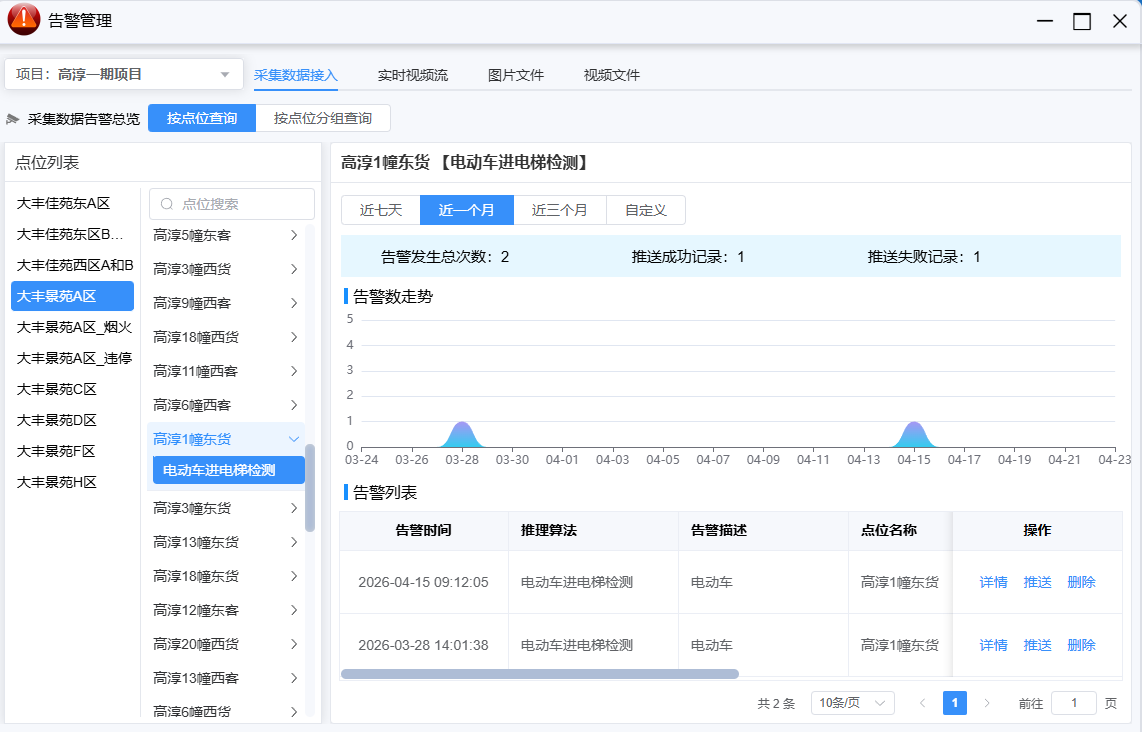Expand 高淳20幢西货 chevron
The image size is (1142, 732).
coord(294,644)
